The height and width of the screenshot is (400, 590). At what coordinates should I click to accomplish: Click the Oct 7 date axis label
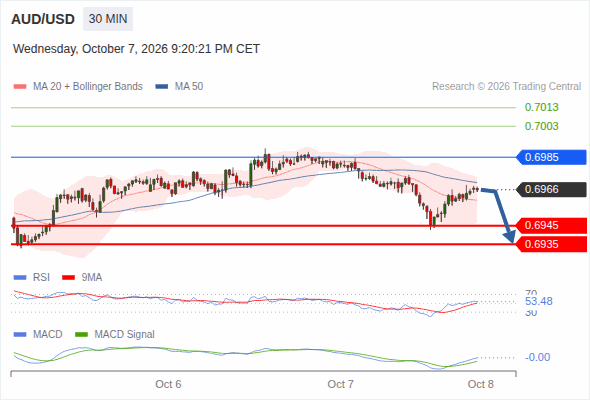341,384
